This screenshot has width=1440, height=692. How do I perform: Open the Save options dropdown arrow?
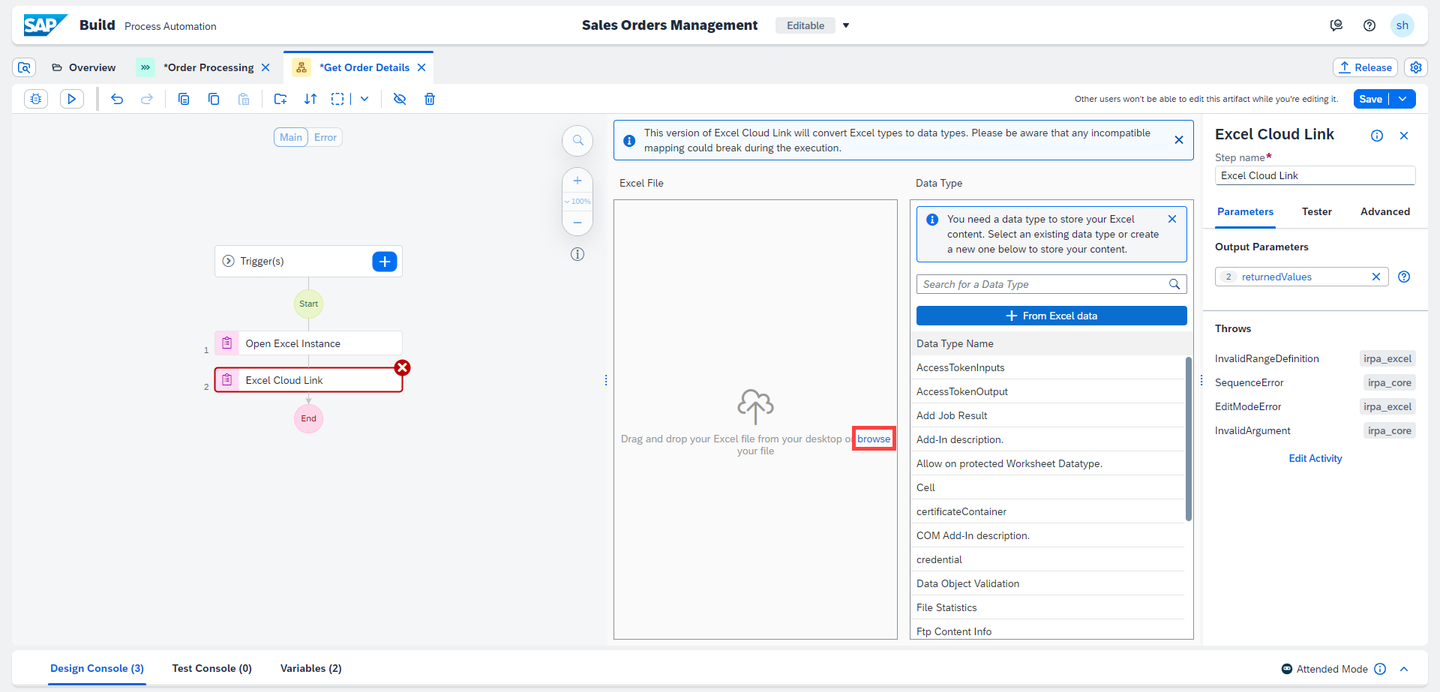(x=1403, y=99)
